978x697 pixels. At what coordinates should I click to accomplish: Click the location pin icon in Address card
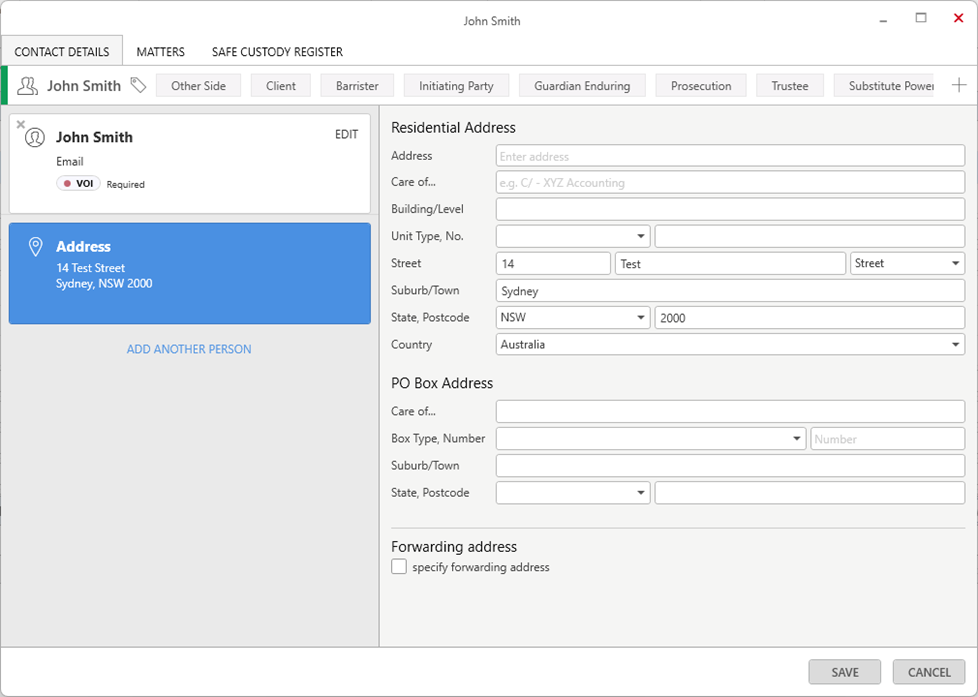pos(36,247)
